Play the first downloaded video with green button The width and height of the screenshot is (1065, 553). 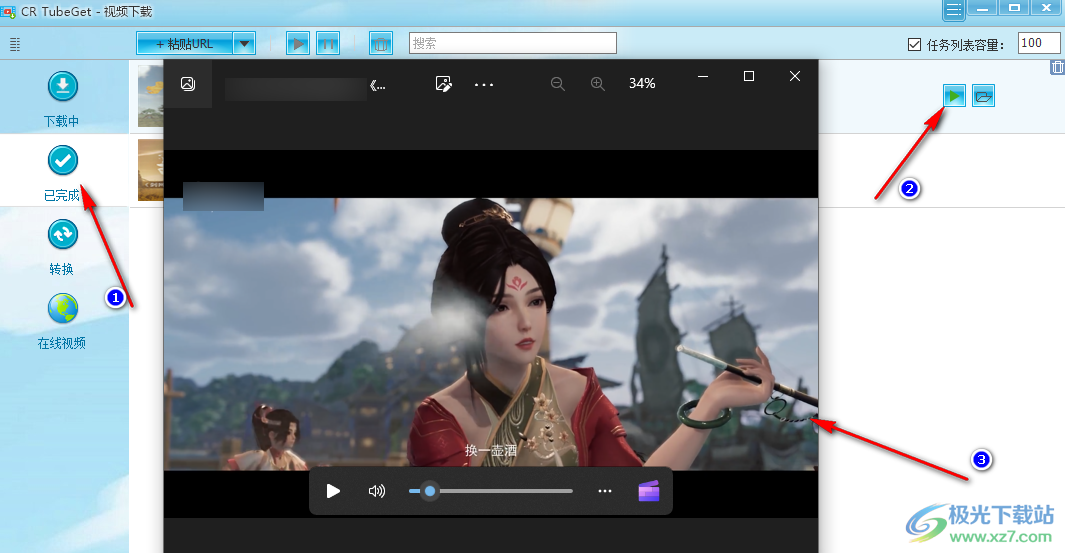pyautogui.click(x=954, y=96)
